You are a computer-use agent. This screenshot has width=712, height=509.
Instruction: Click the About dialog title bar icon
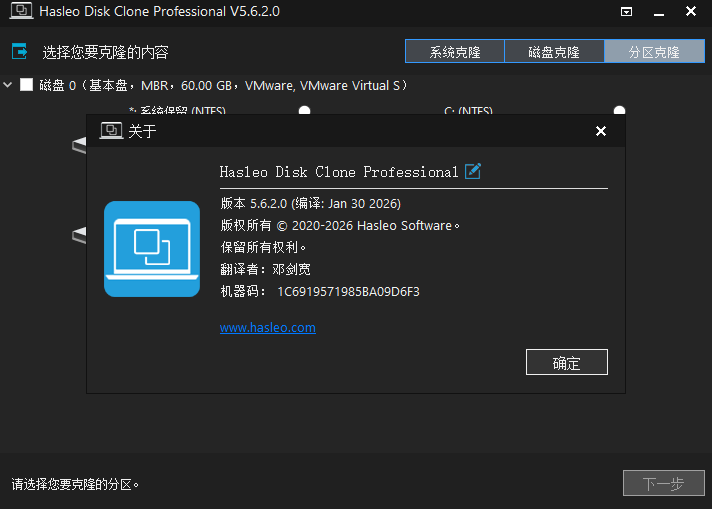[x=111, y=131]
